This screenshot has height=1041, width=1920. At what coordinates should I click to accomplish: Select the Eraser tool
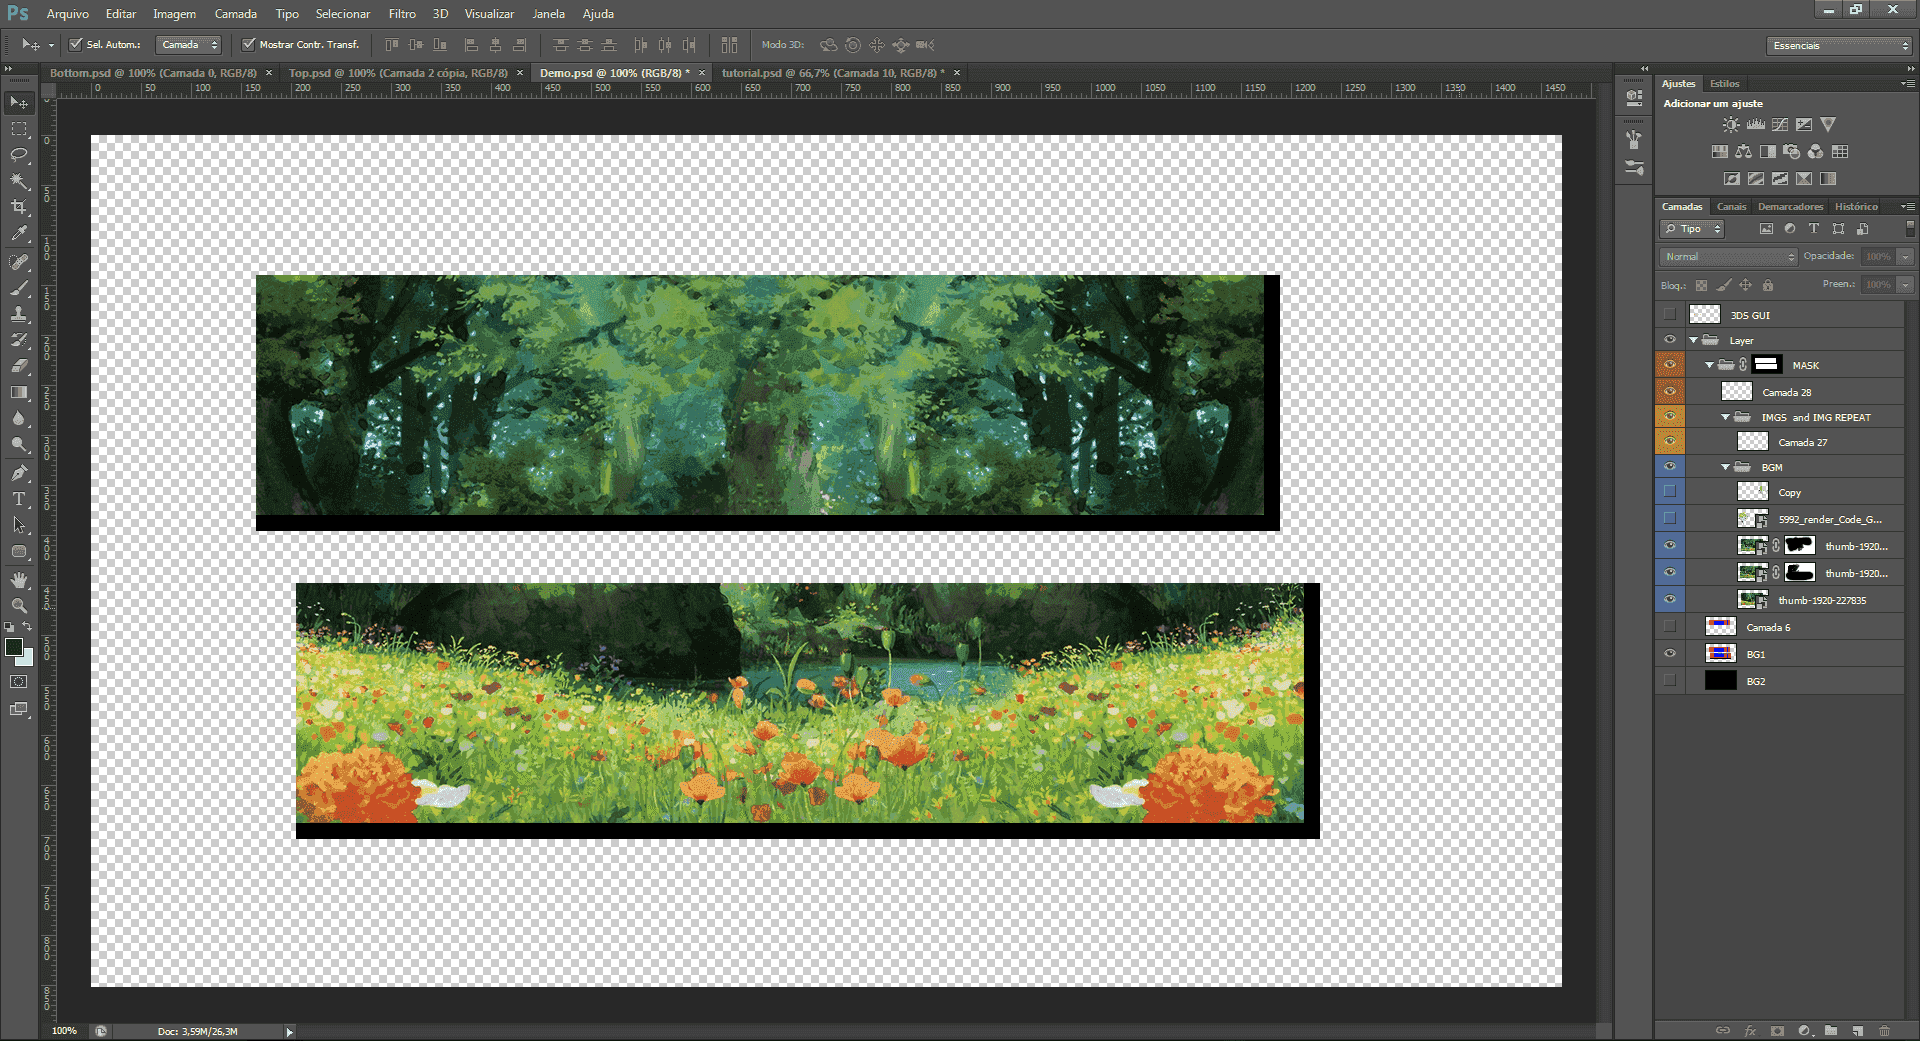(19, 366)
